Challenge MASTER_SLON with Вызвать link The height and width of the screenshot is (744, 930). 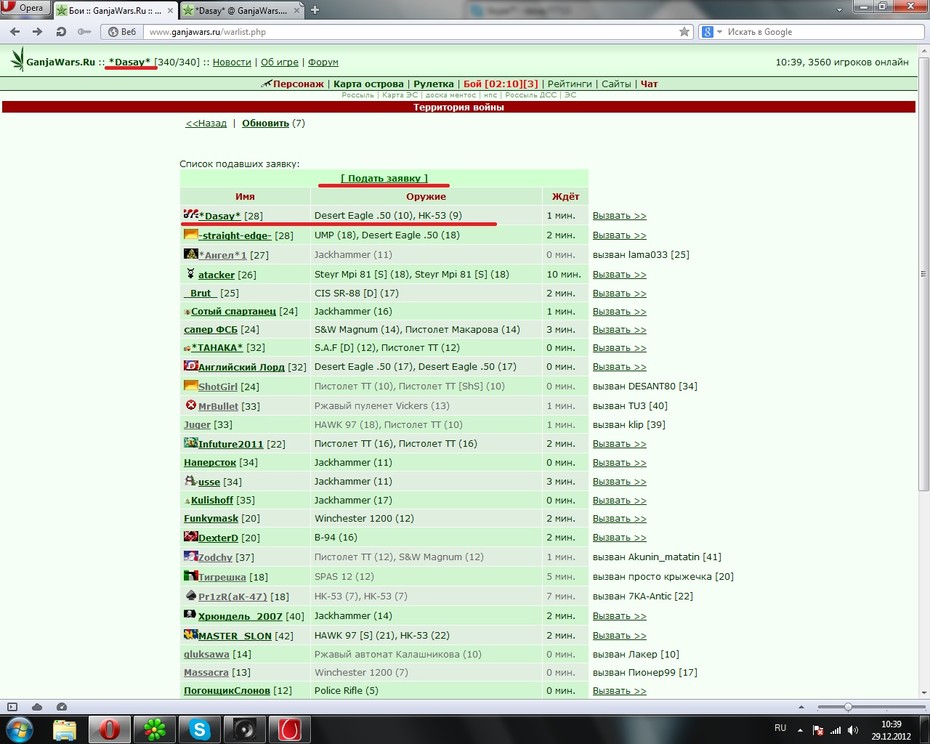point(619,635)
